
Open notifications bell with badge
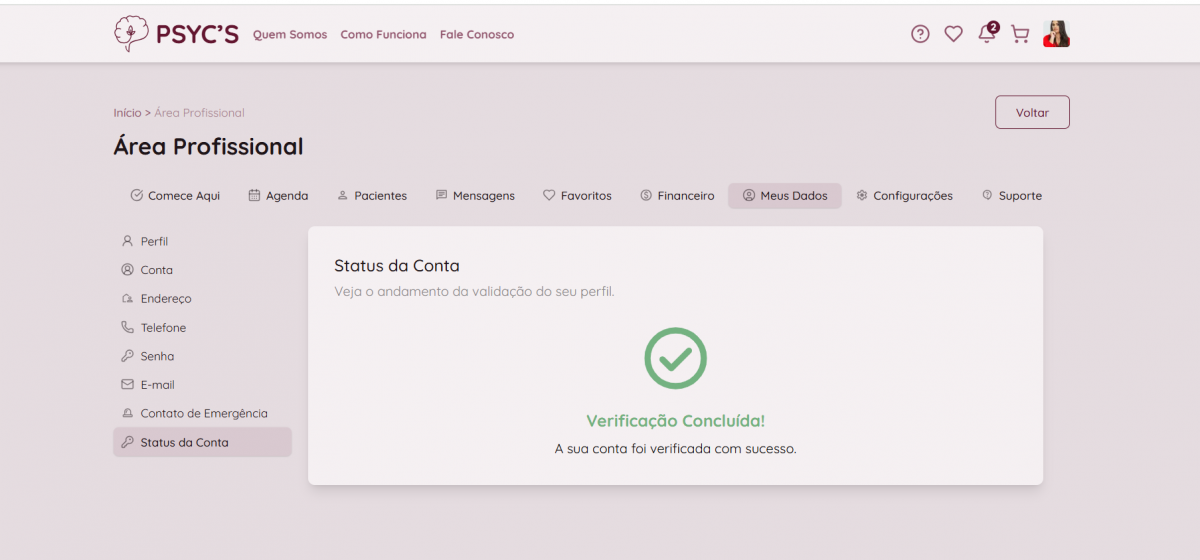pos(987,34)
